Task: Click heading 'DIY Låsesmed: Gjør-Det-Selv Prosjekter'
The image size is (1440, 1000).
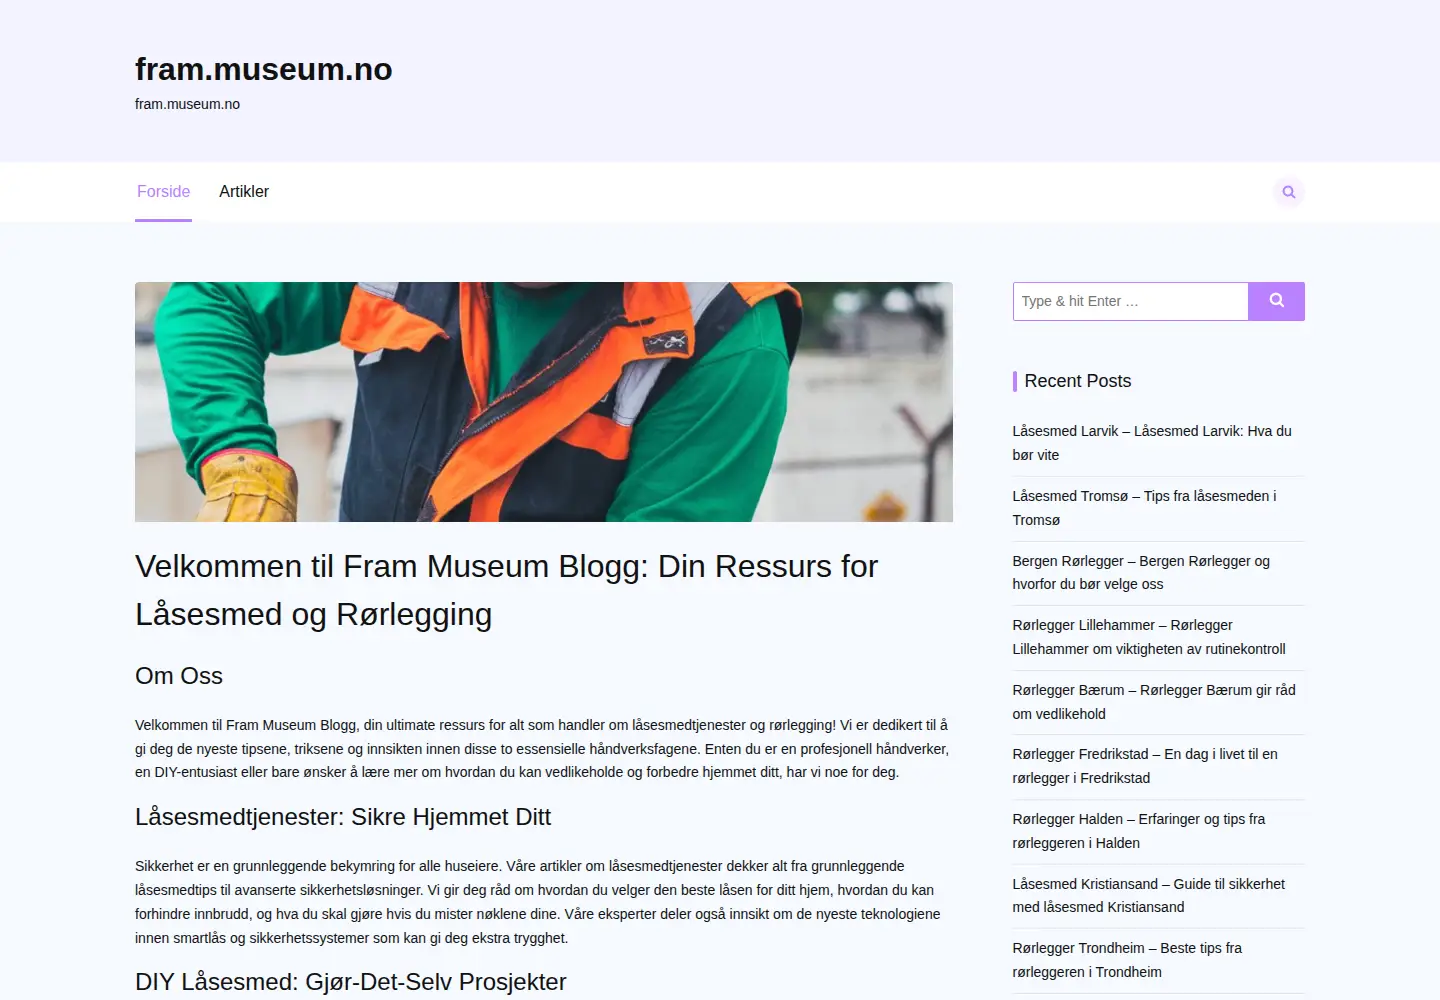Action: [x=351, y=982]
